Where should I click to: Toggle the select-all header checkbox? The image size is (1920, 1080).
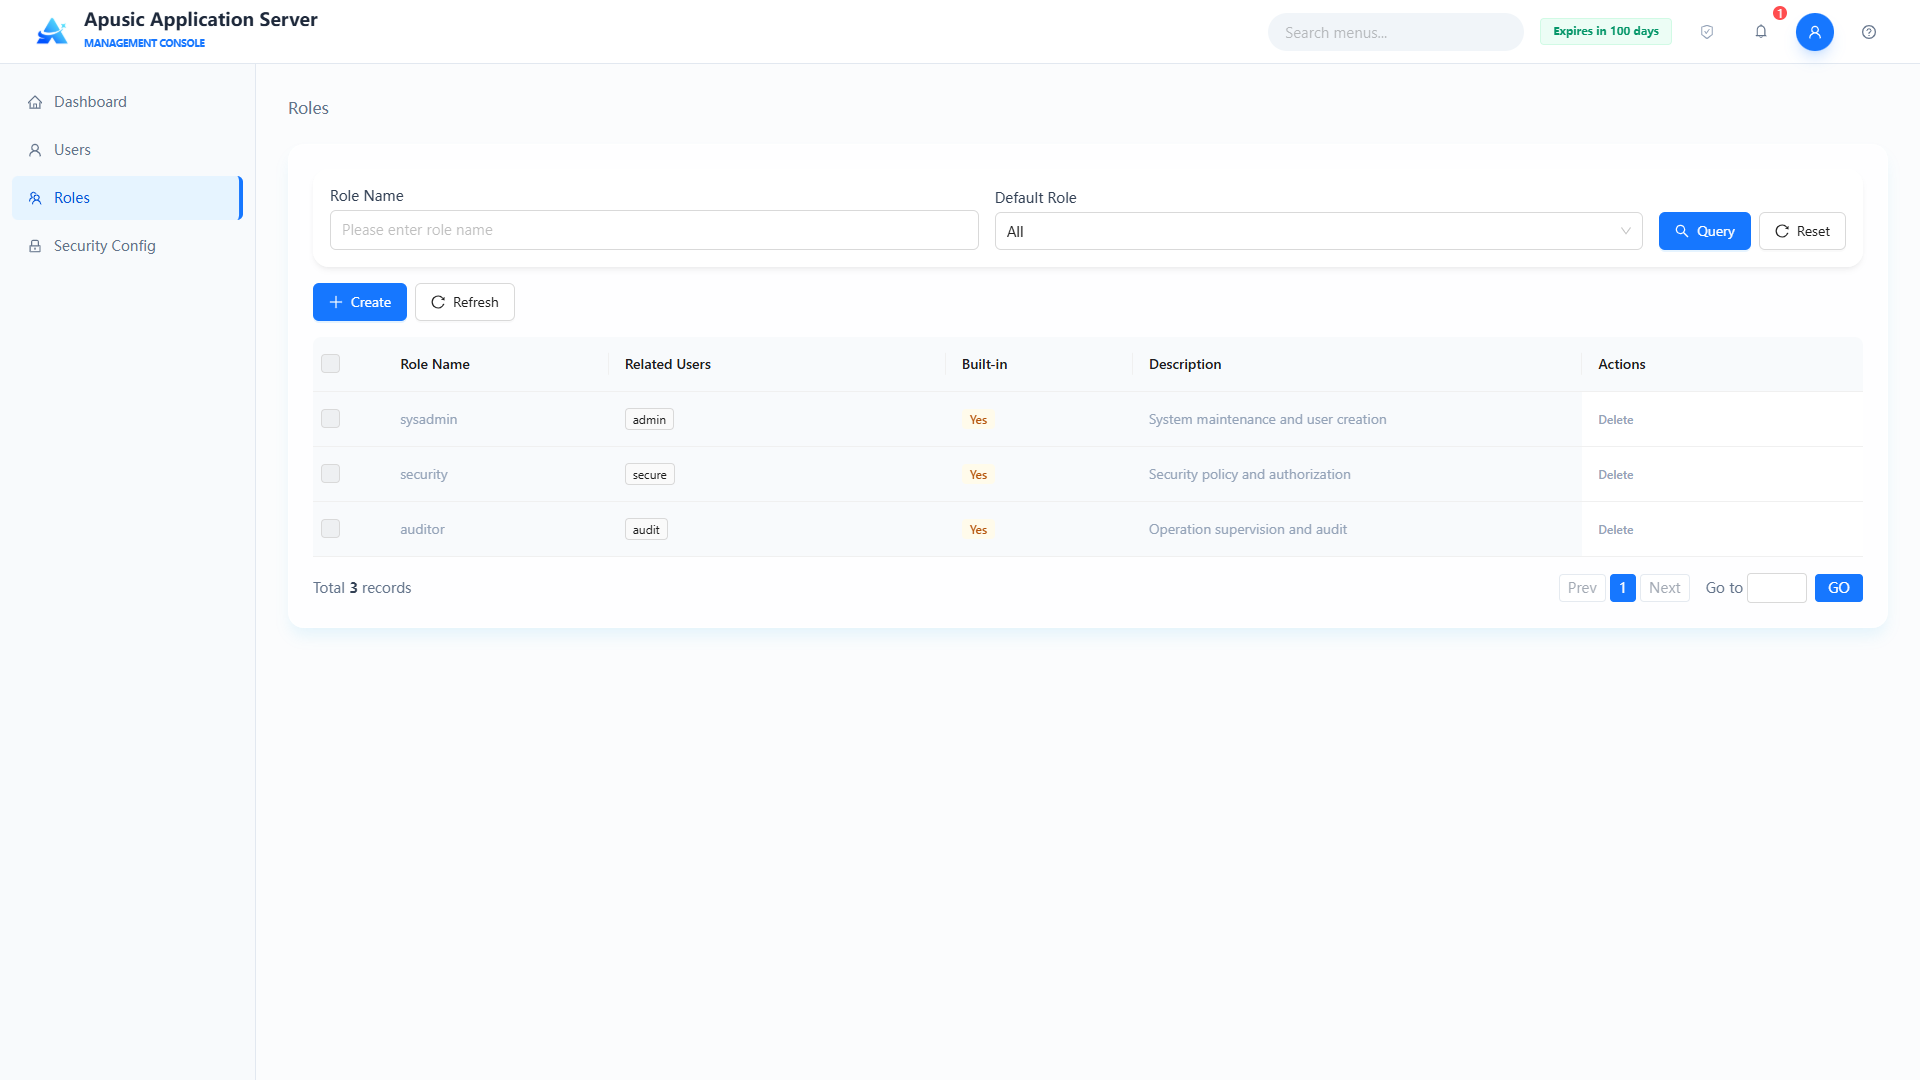coord(330,364)
